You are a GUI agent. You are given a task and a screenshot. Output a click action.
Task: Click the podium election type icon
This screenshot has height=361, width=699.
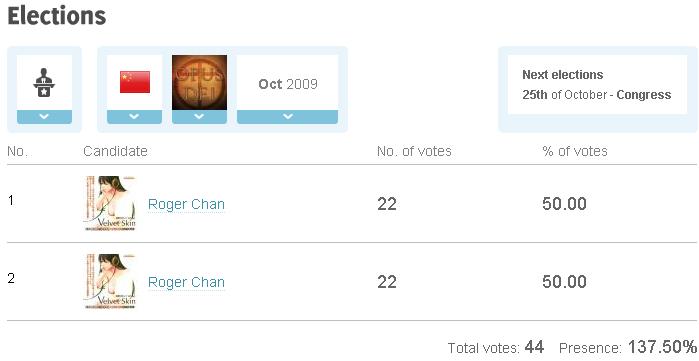pyautogui.click(x=44, y=83)
